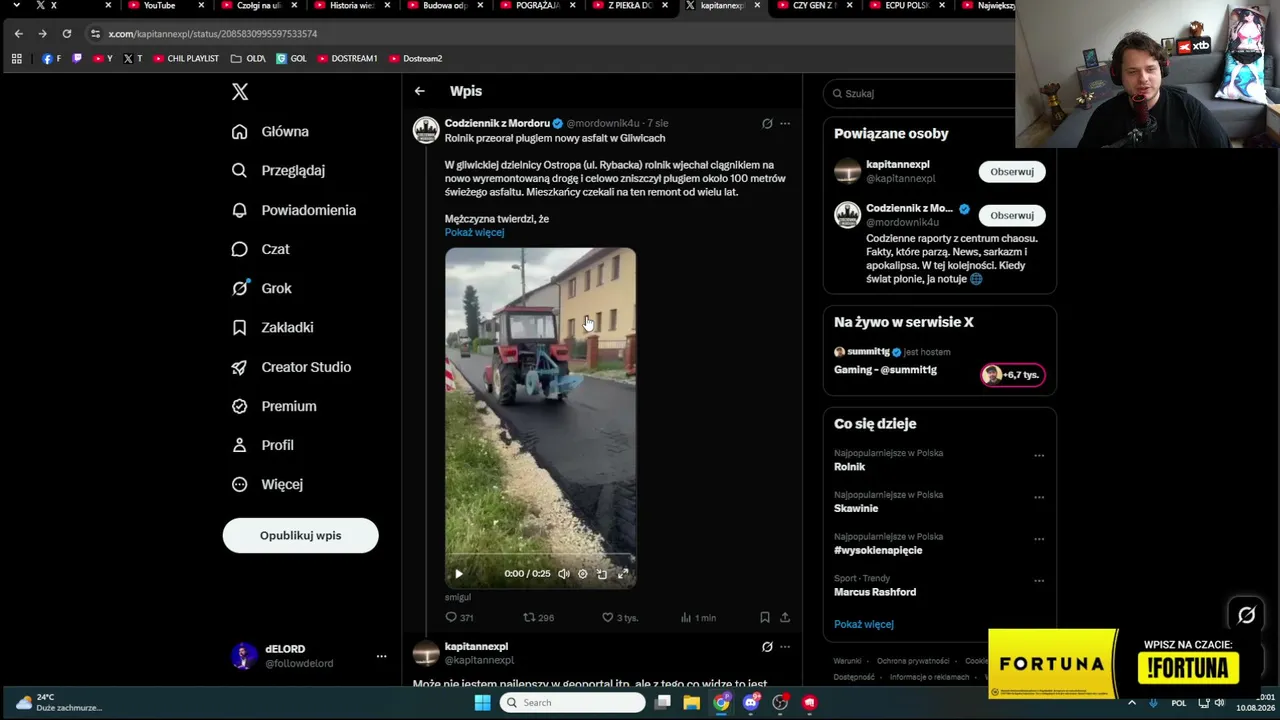This screenshot has width=1280, height=720.
Task: Follow Codziennik z Mordoru with Obserwuj button
Action: click(x=1012, y=215)
